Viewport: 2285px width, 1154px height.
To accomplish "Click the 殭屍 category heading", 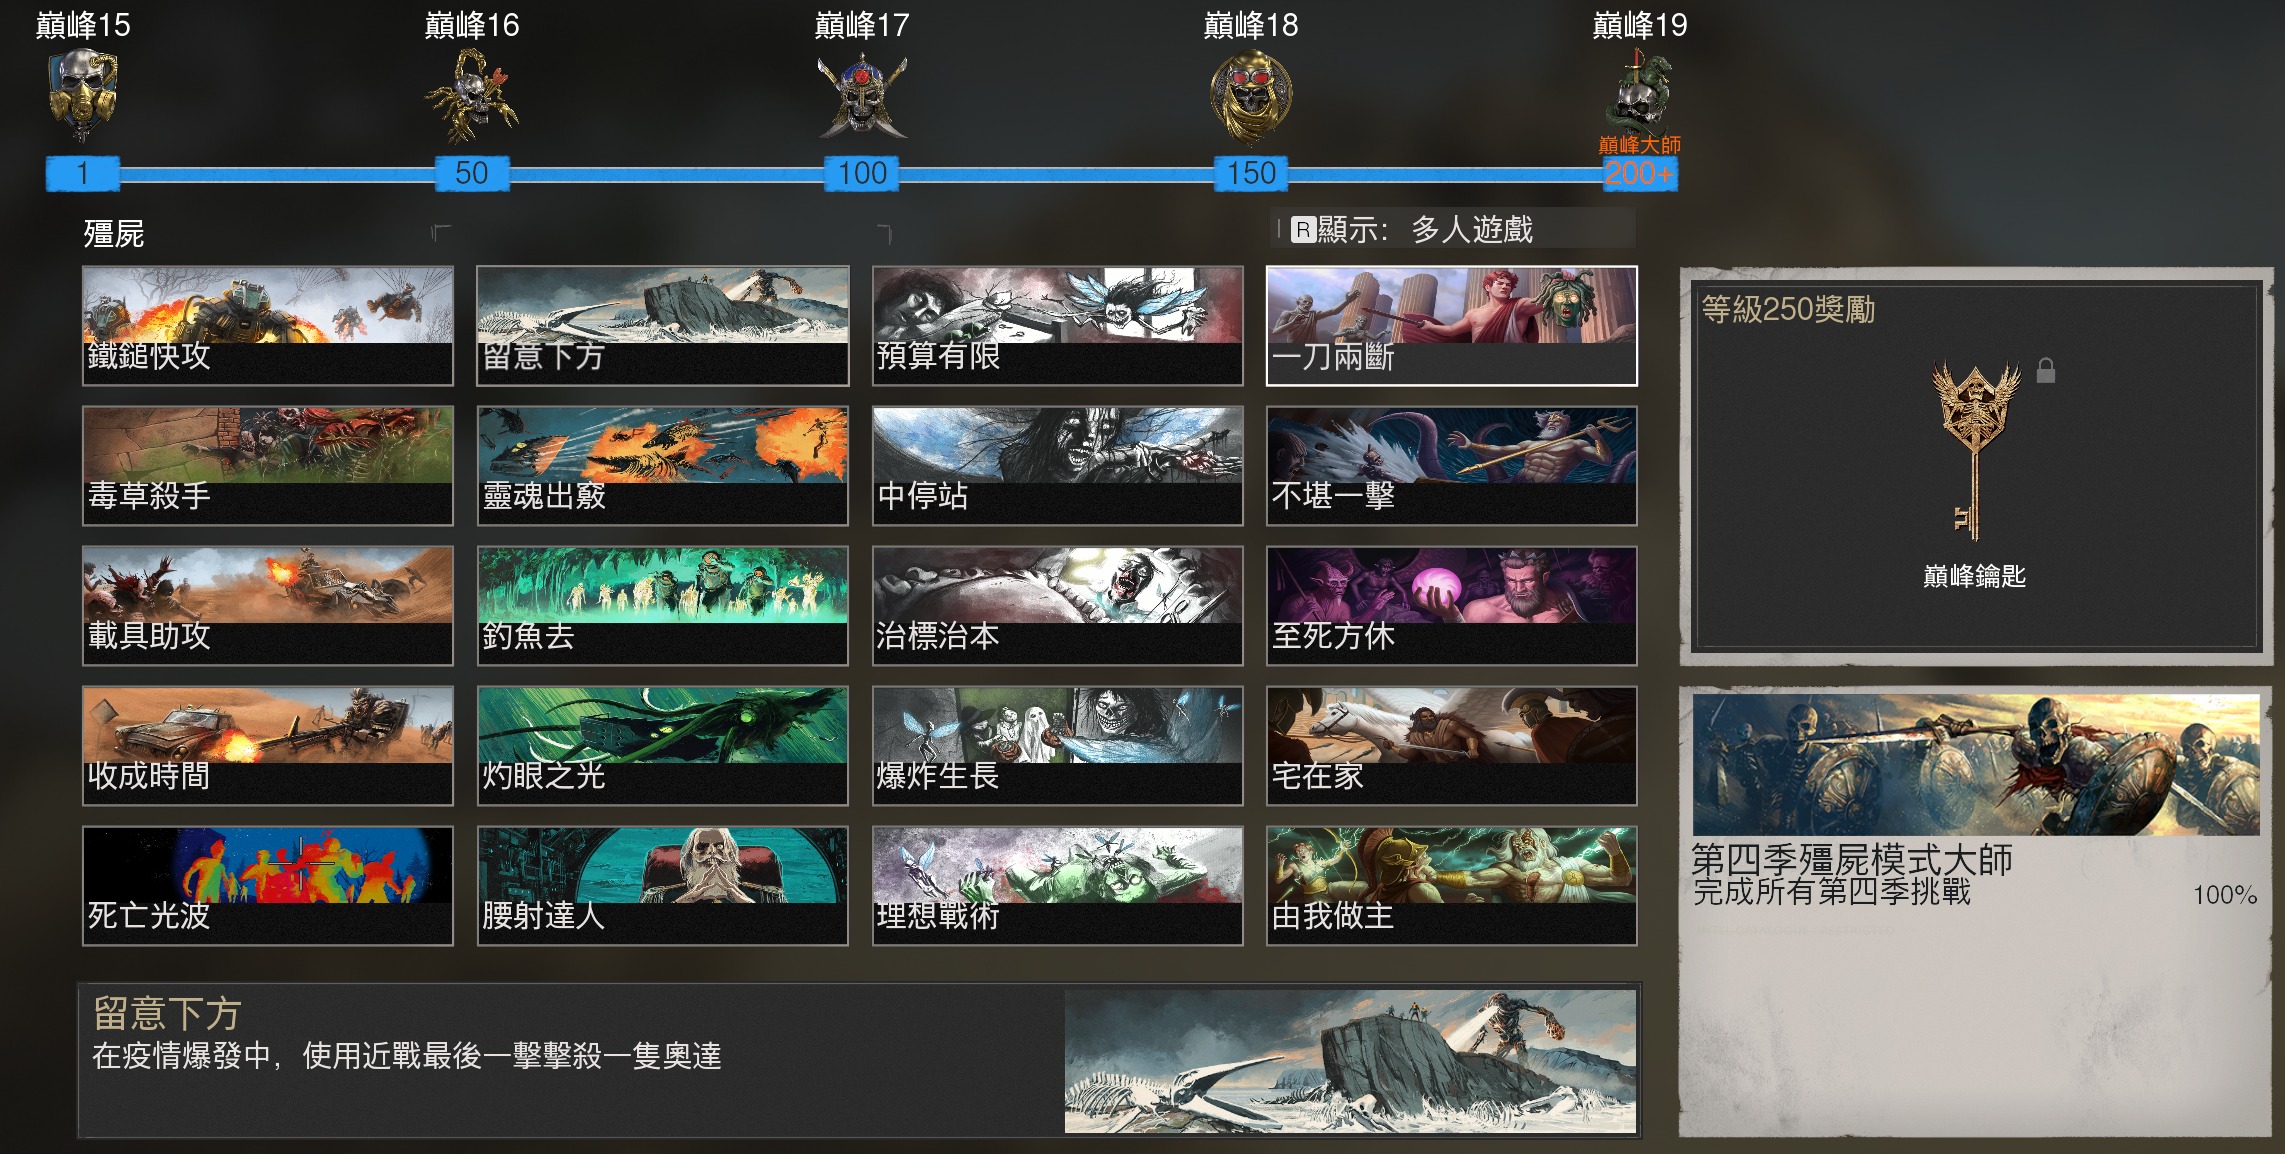I will point(114,234).
